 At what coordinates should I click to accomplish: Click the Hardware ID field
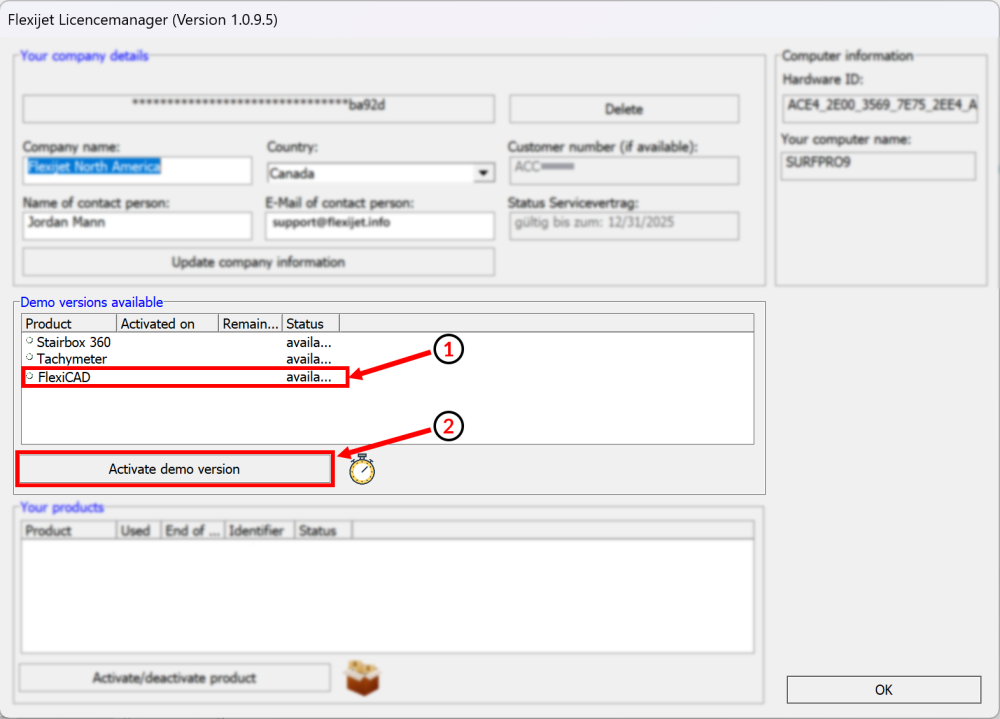(x=879, y=108)
